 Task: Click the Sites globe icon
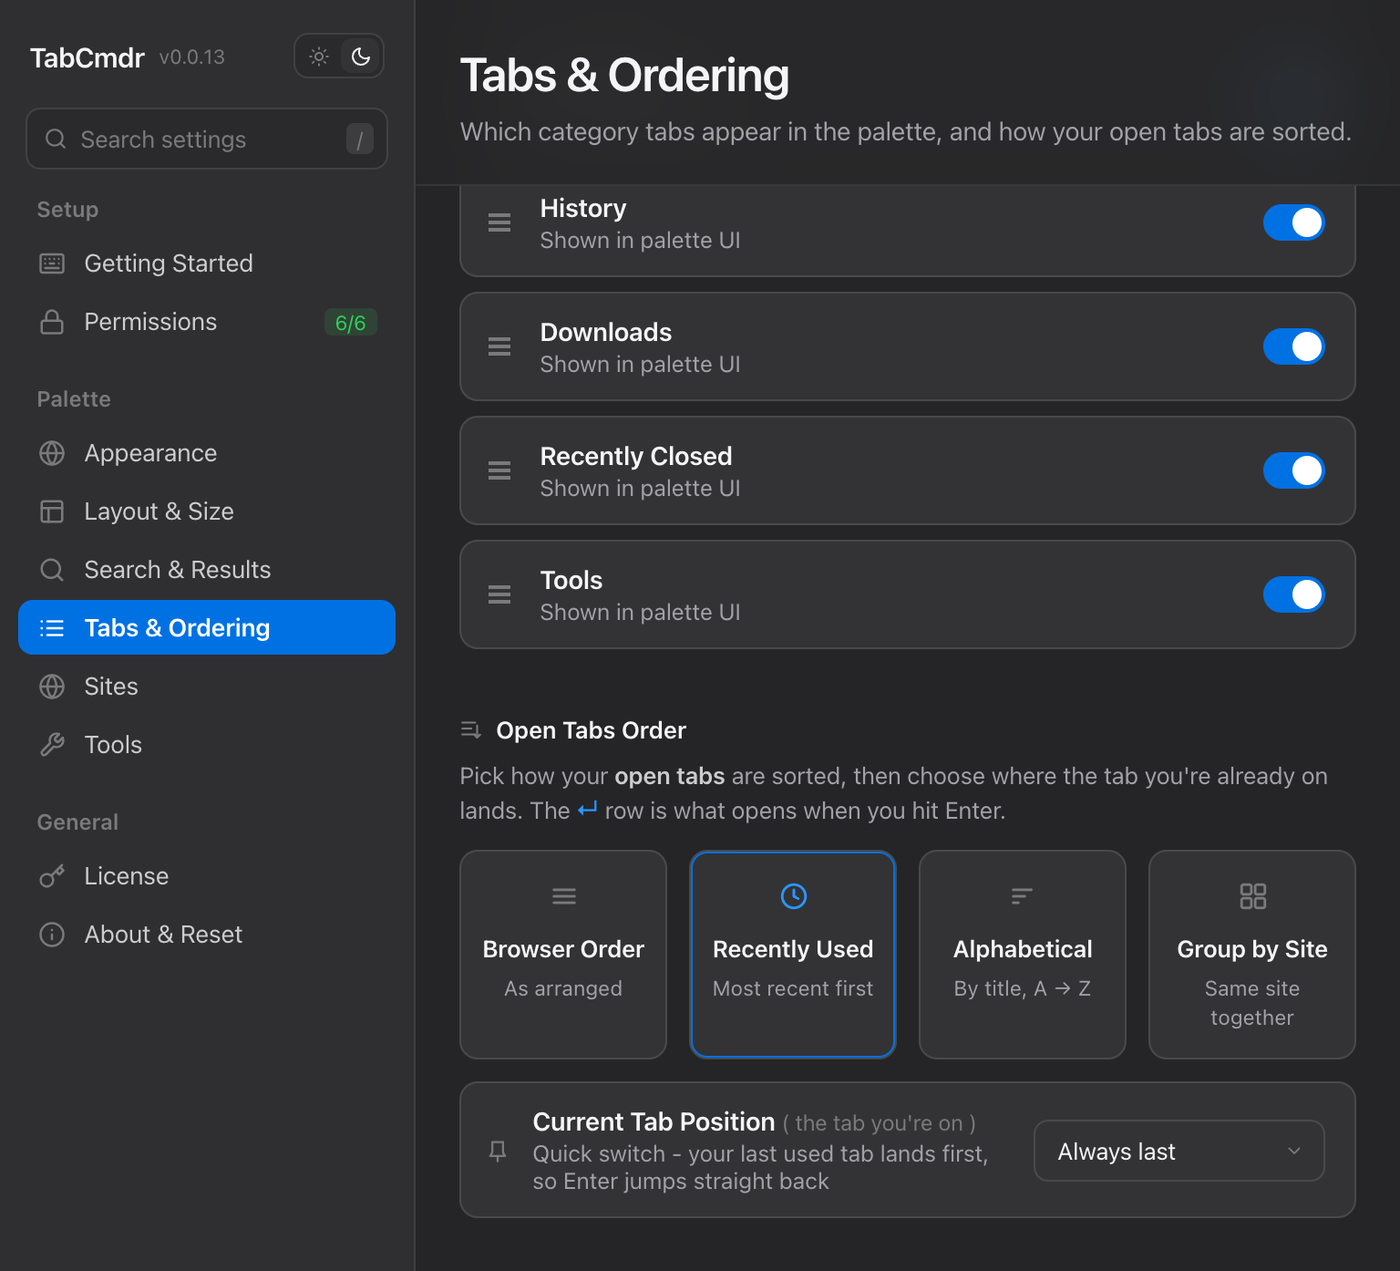[52, 686]
